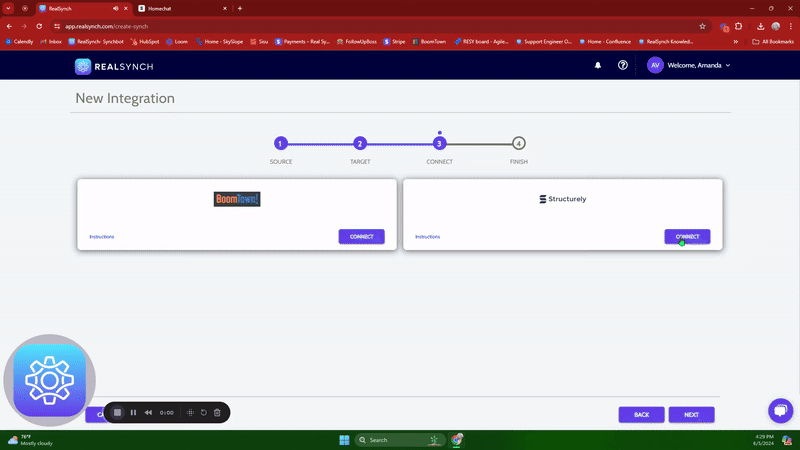Open the chat support bubble
800x450 pixels.
(x=781, y=411)
